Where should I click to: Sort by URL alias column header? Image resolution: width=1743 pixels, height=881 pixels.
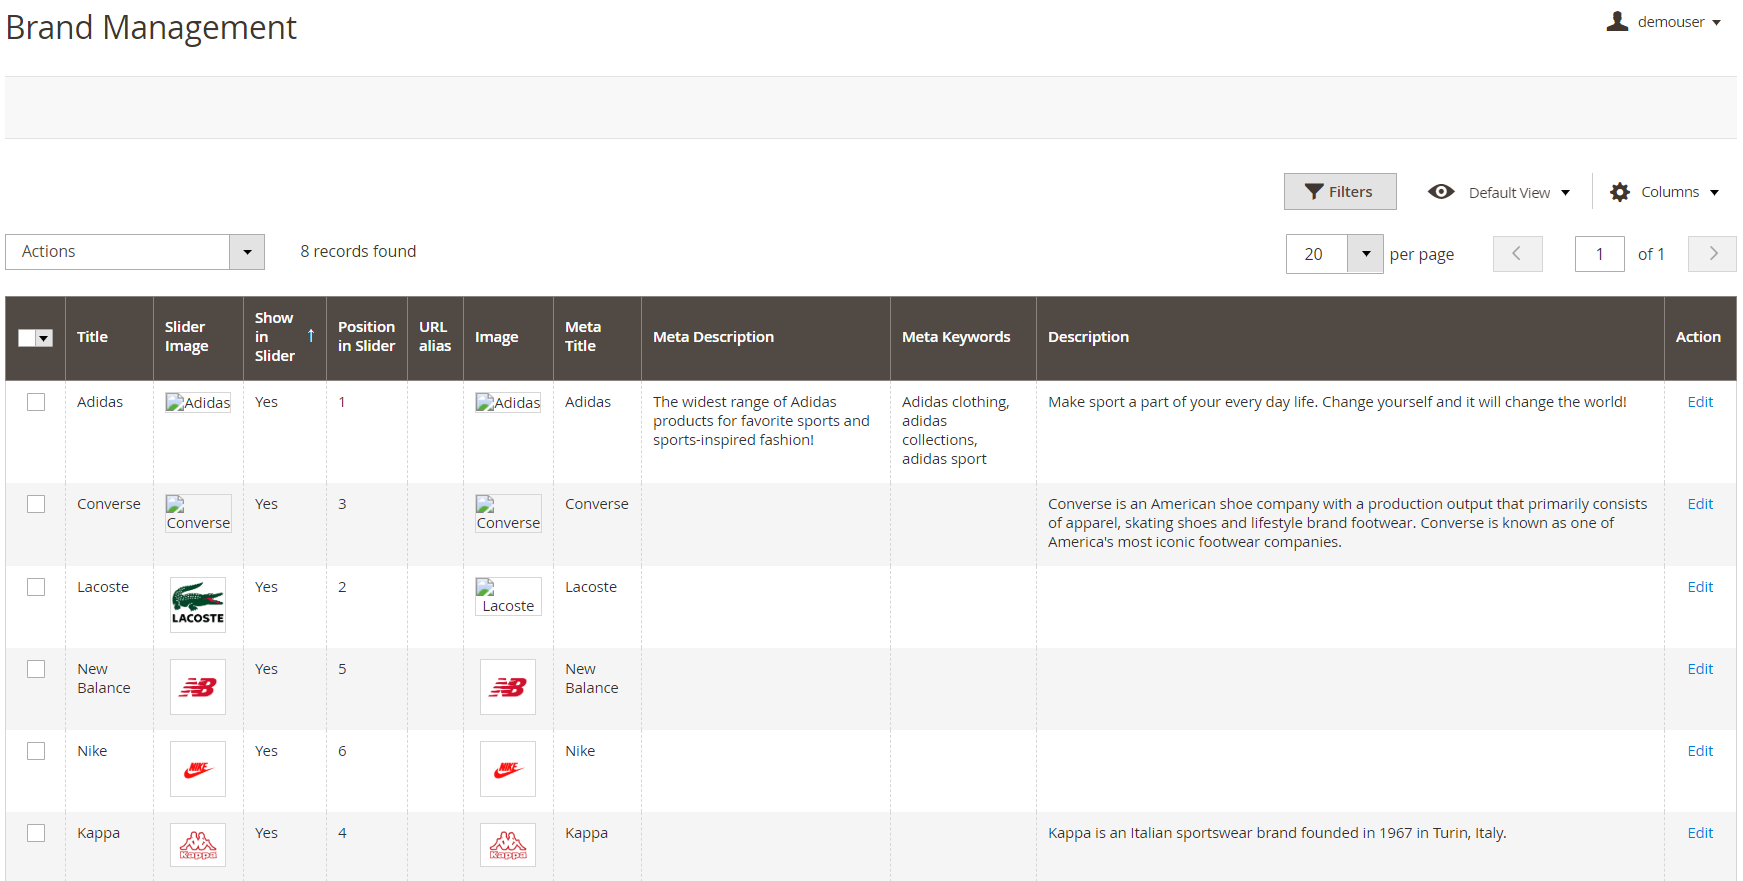(435, 337)
